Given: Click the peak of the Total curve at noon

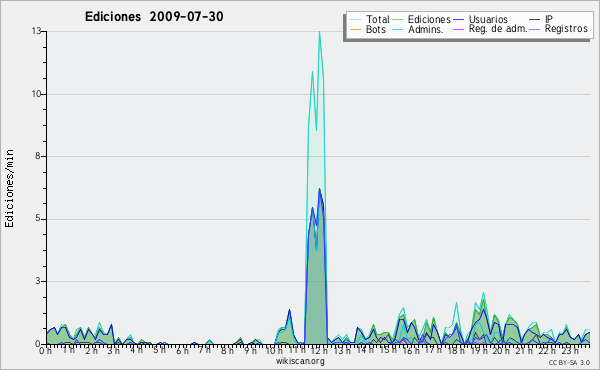Looking at the screenshot, I should coord(319,32).
